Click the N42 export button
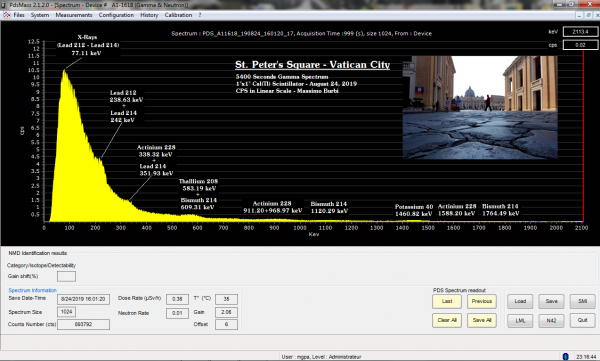Screen dimensions: 600x361 (x=551, y=320)
